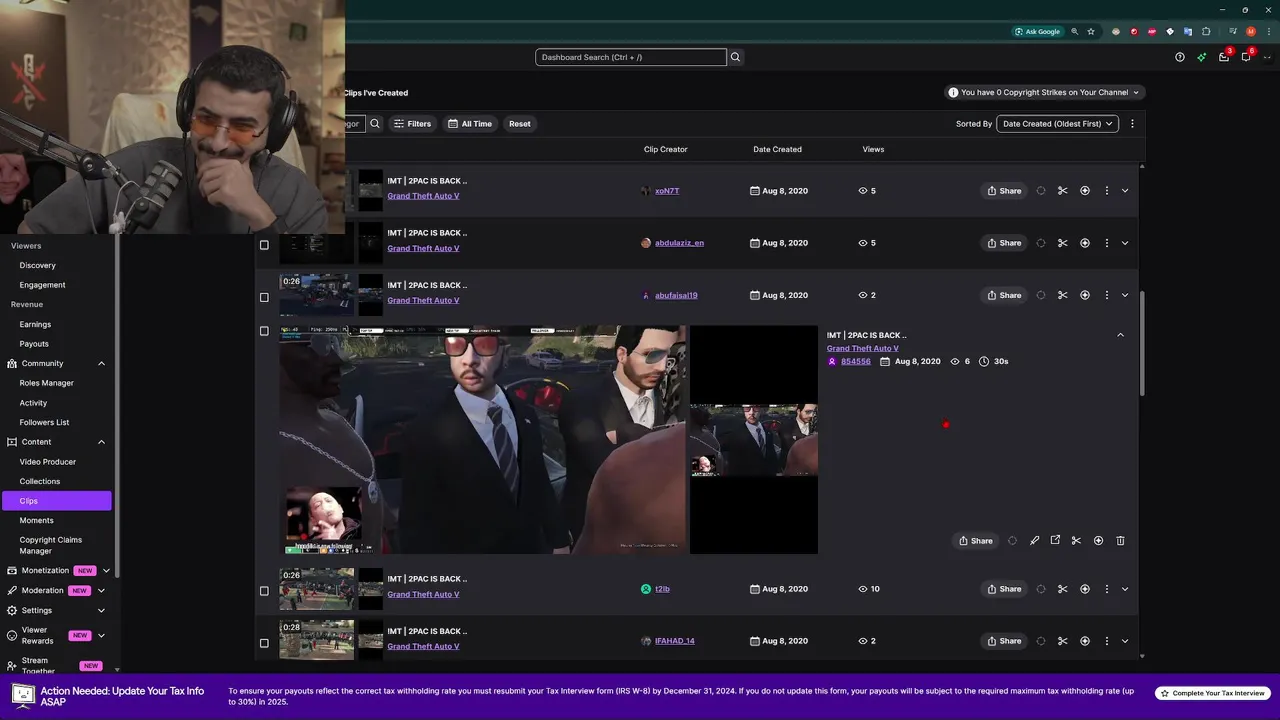
Task: Expand the copyright strikes notice
Action: [1045, 92]
